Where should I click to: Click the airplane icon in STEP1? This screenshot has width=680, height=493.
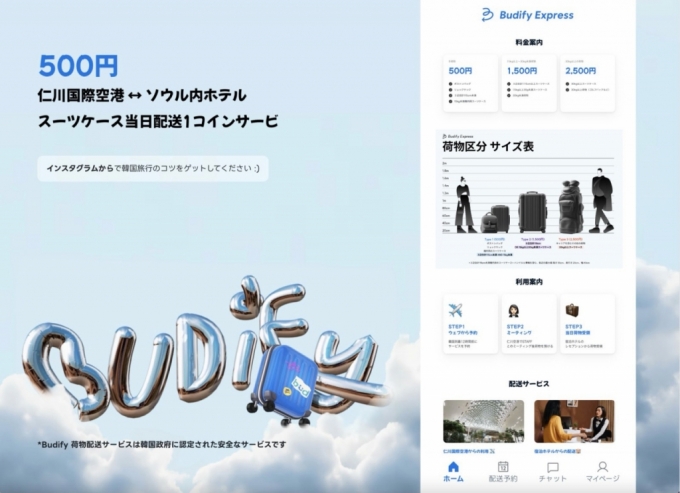[x=455, y=310]
